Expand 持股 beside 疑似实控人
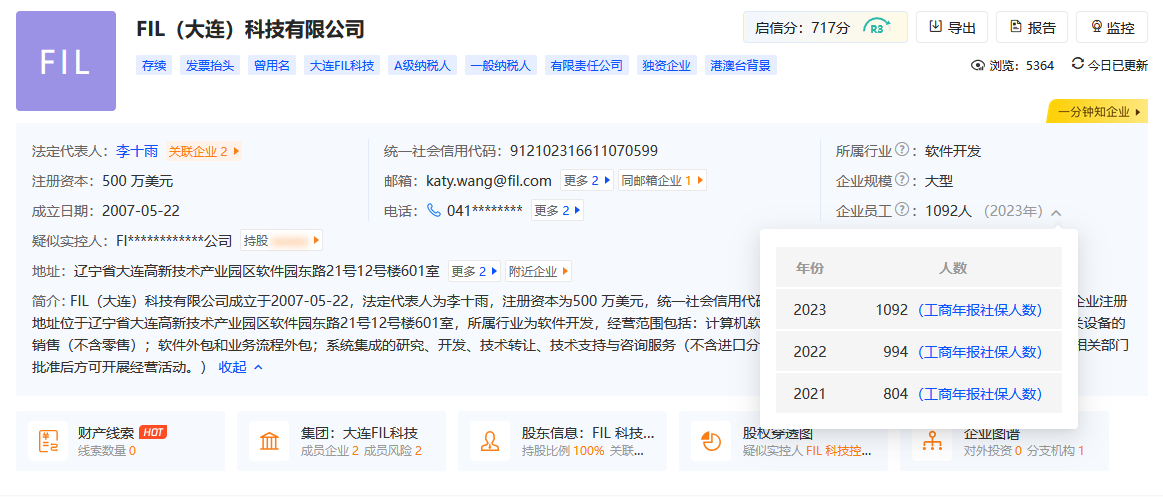Image resolution: width=1163 pixels, height=497 pixels. (x=282, y=240)
